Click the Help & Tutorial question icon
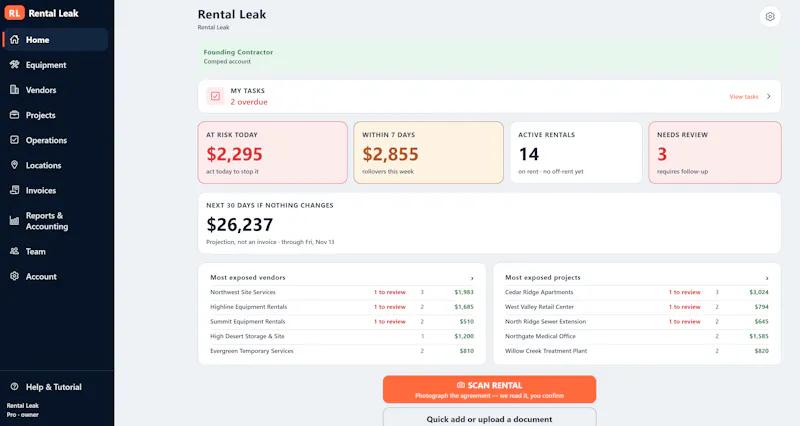800x426 pixels. click(x=14, y=387)
